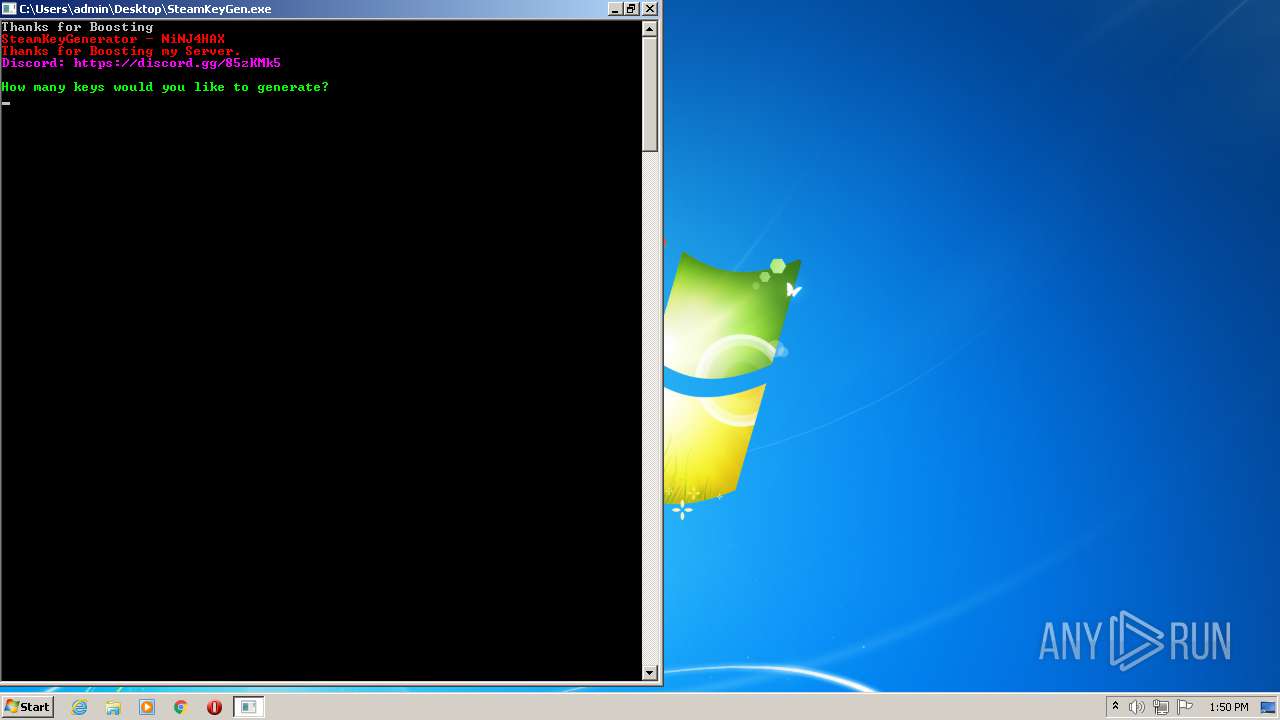Screen dimensions: 1280x720
Task: Show hidden system tray icons
Action: tap(1115, 707)
